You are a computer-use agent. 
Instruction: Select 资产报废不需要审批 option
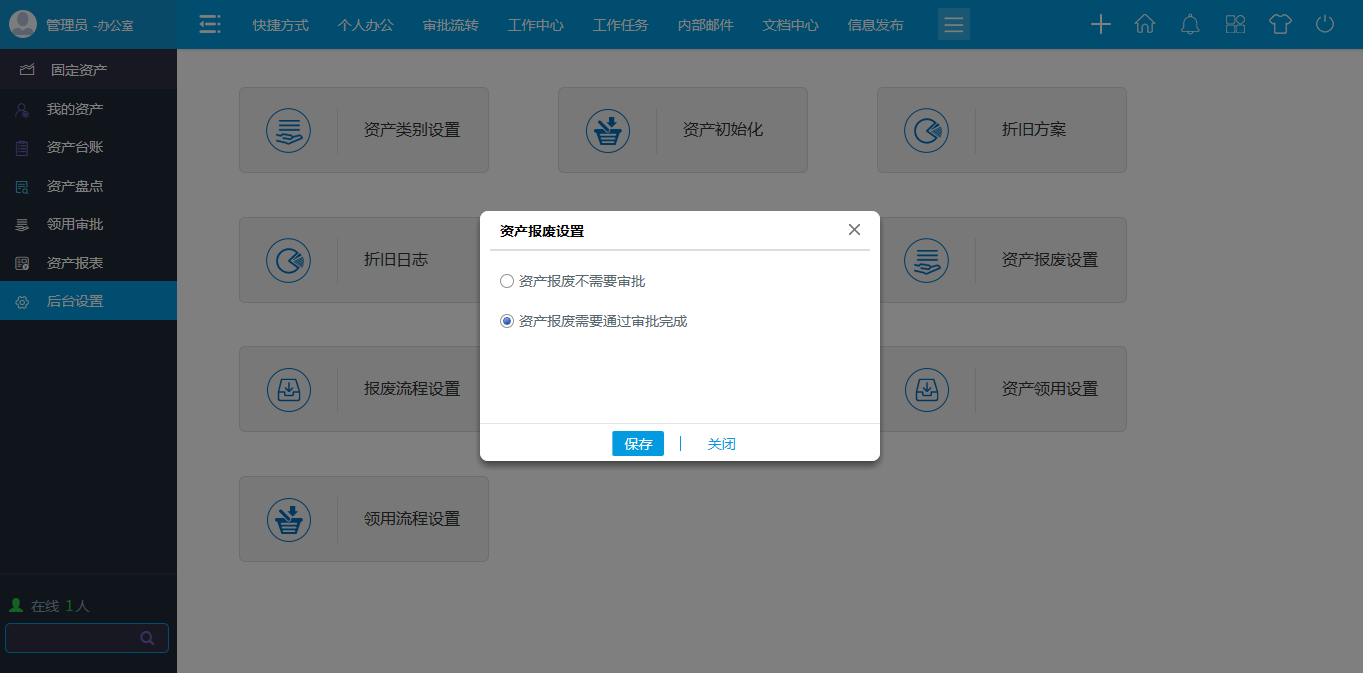[507, 281]
